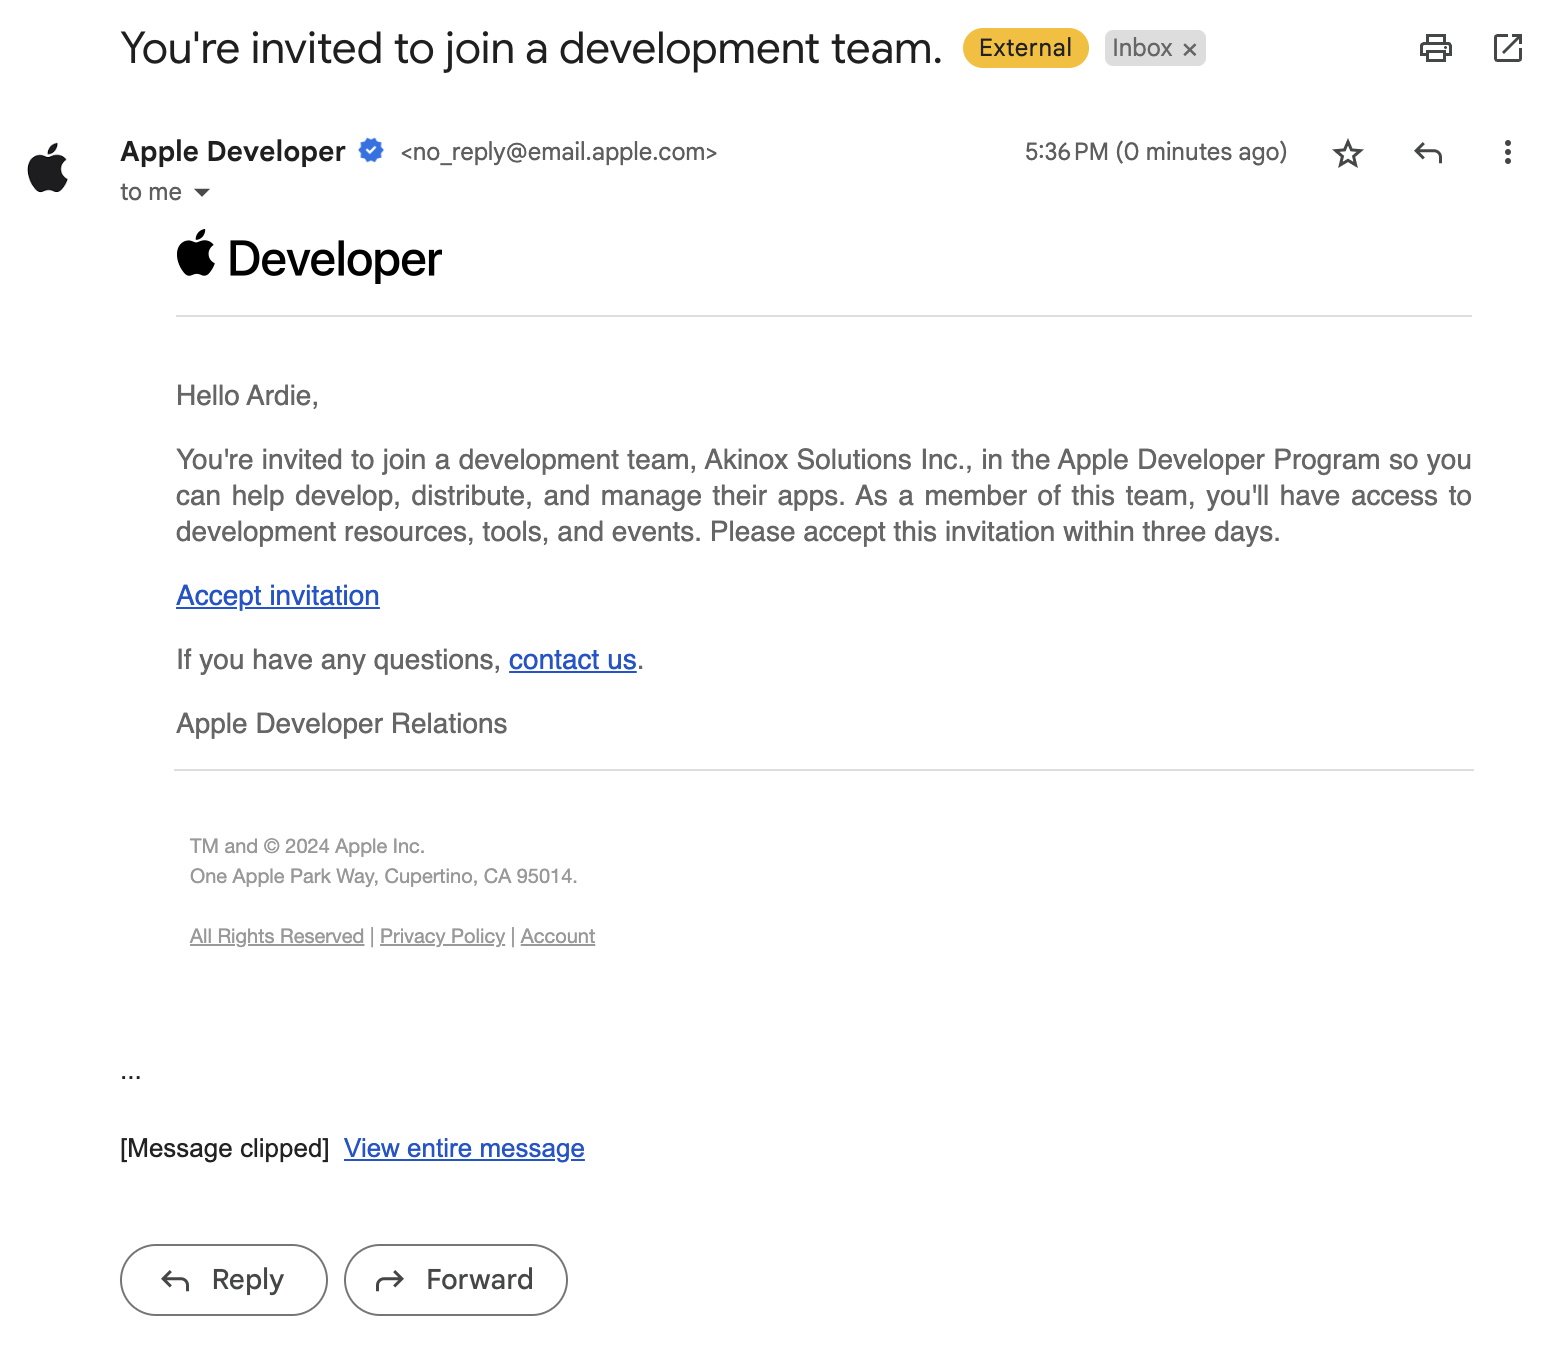The height and width of the screenshot is (1362, 1558).
Task: Click the Reply button below the message
Action: (224, 1280)
